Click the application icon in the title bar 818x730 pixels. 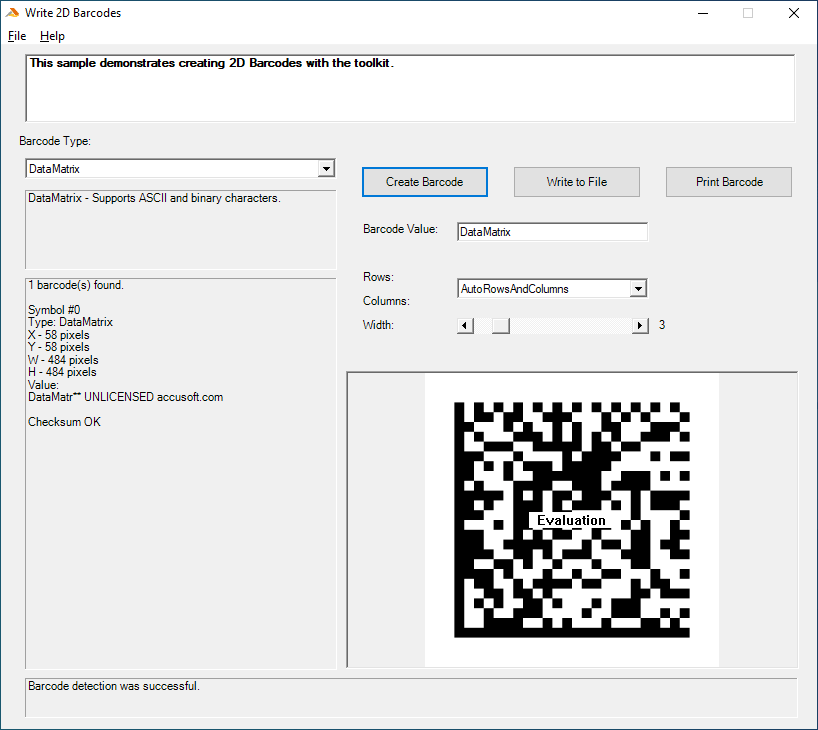point(12,12)
